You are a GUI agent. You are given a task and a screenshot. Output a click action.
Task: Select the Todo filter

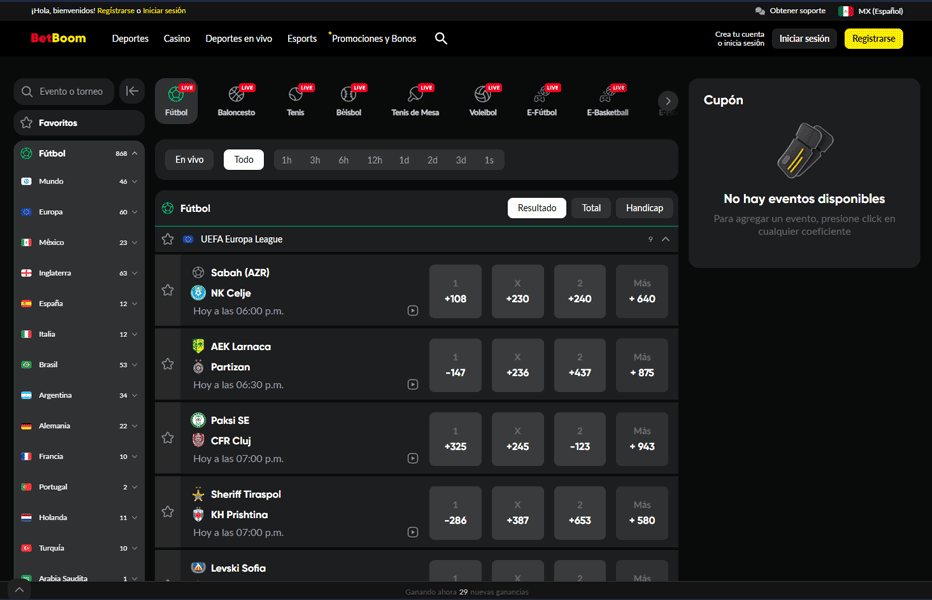point(244,159)
